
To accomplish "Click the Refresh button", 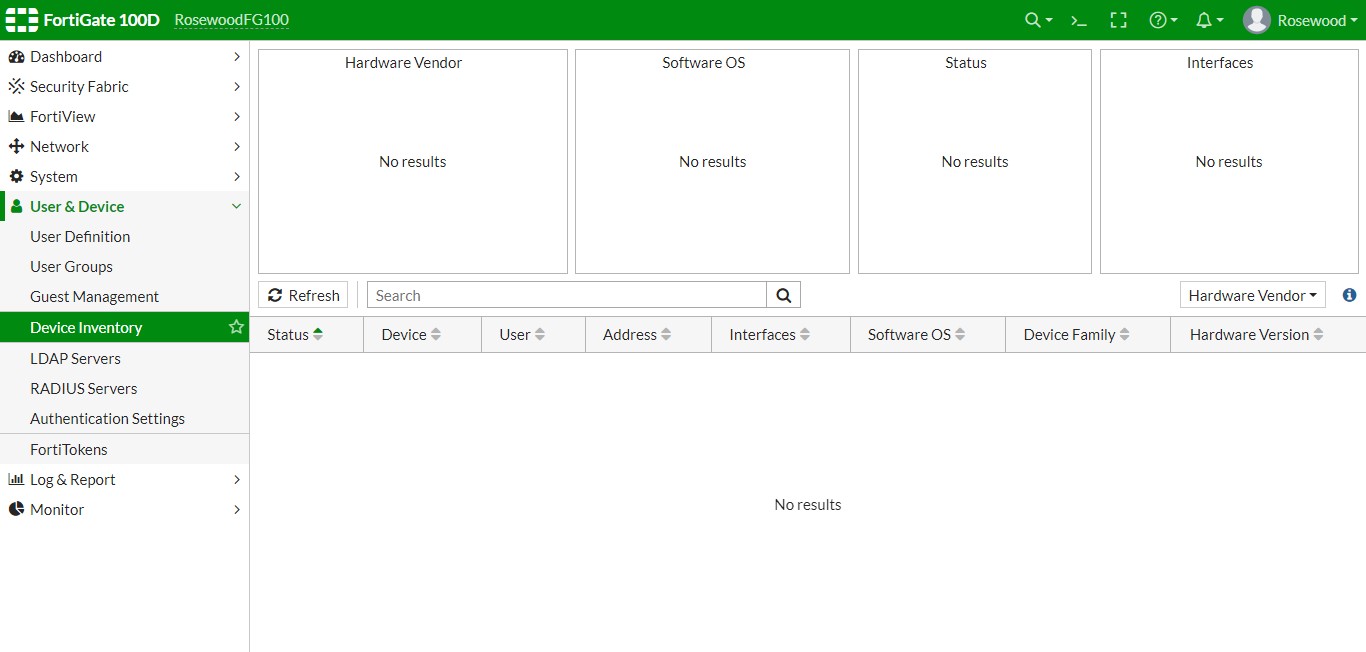I will point(304,295).
